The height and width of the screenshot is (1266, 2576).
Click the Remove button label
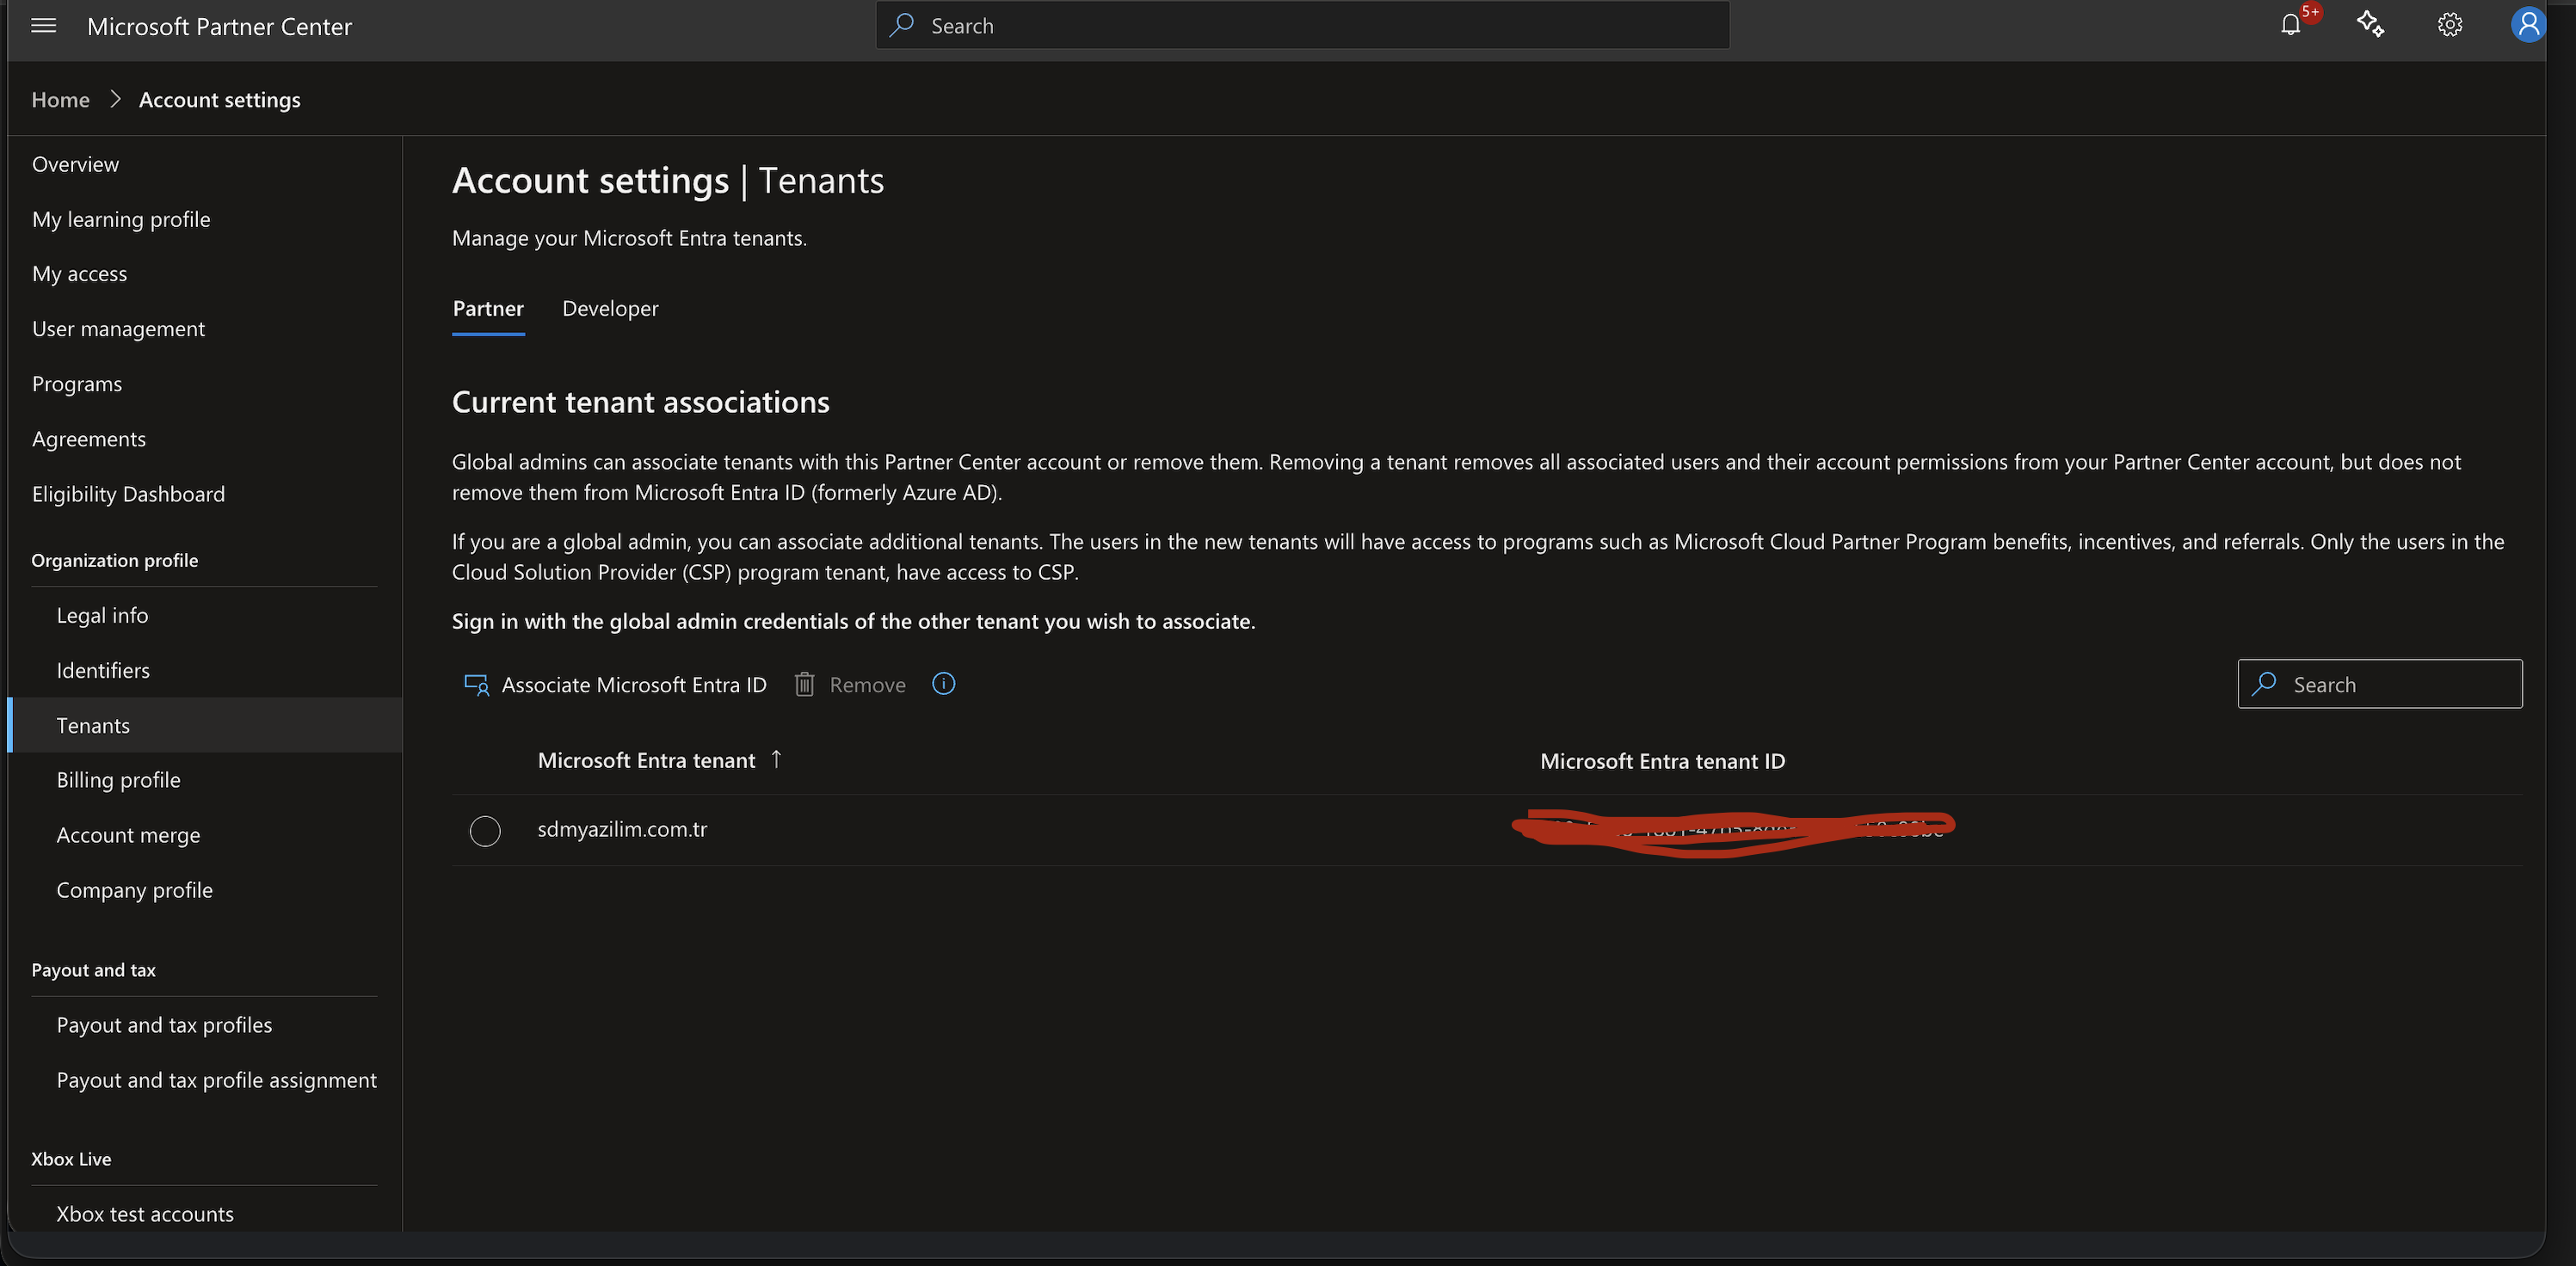(867, 685)
